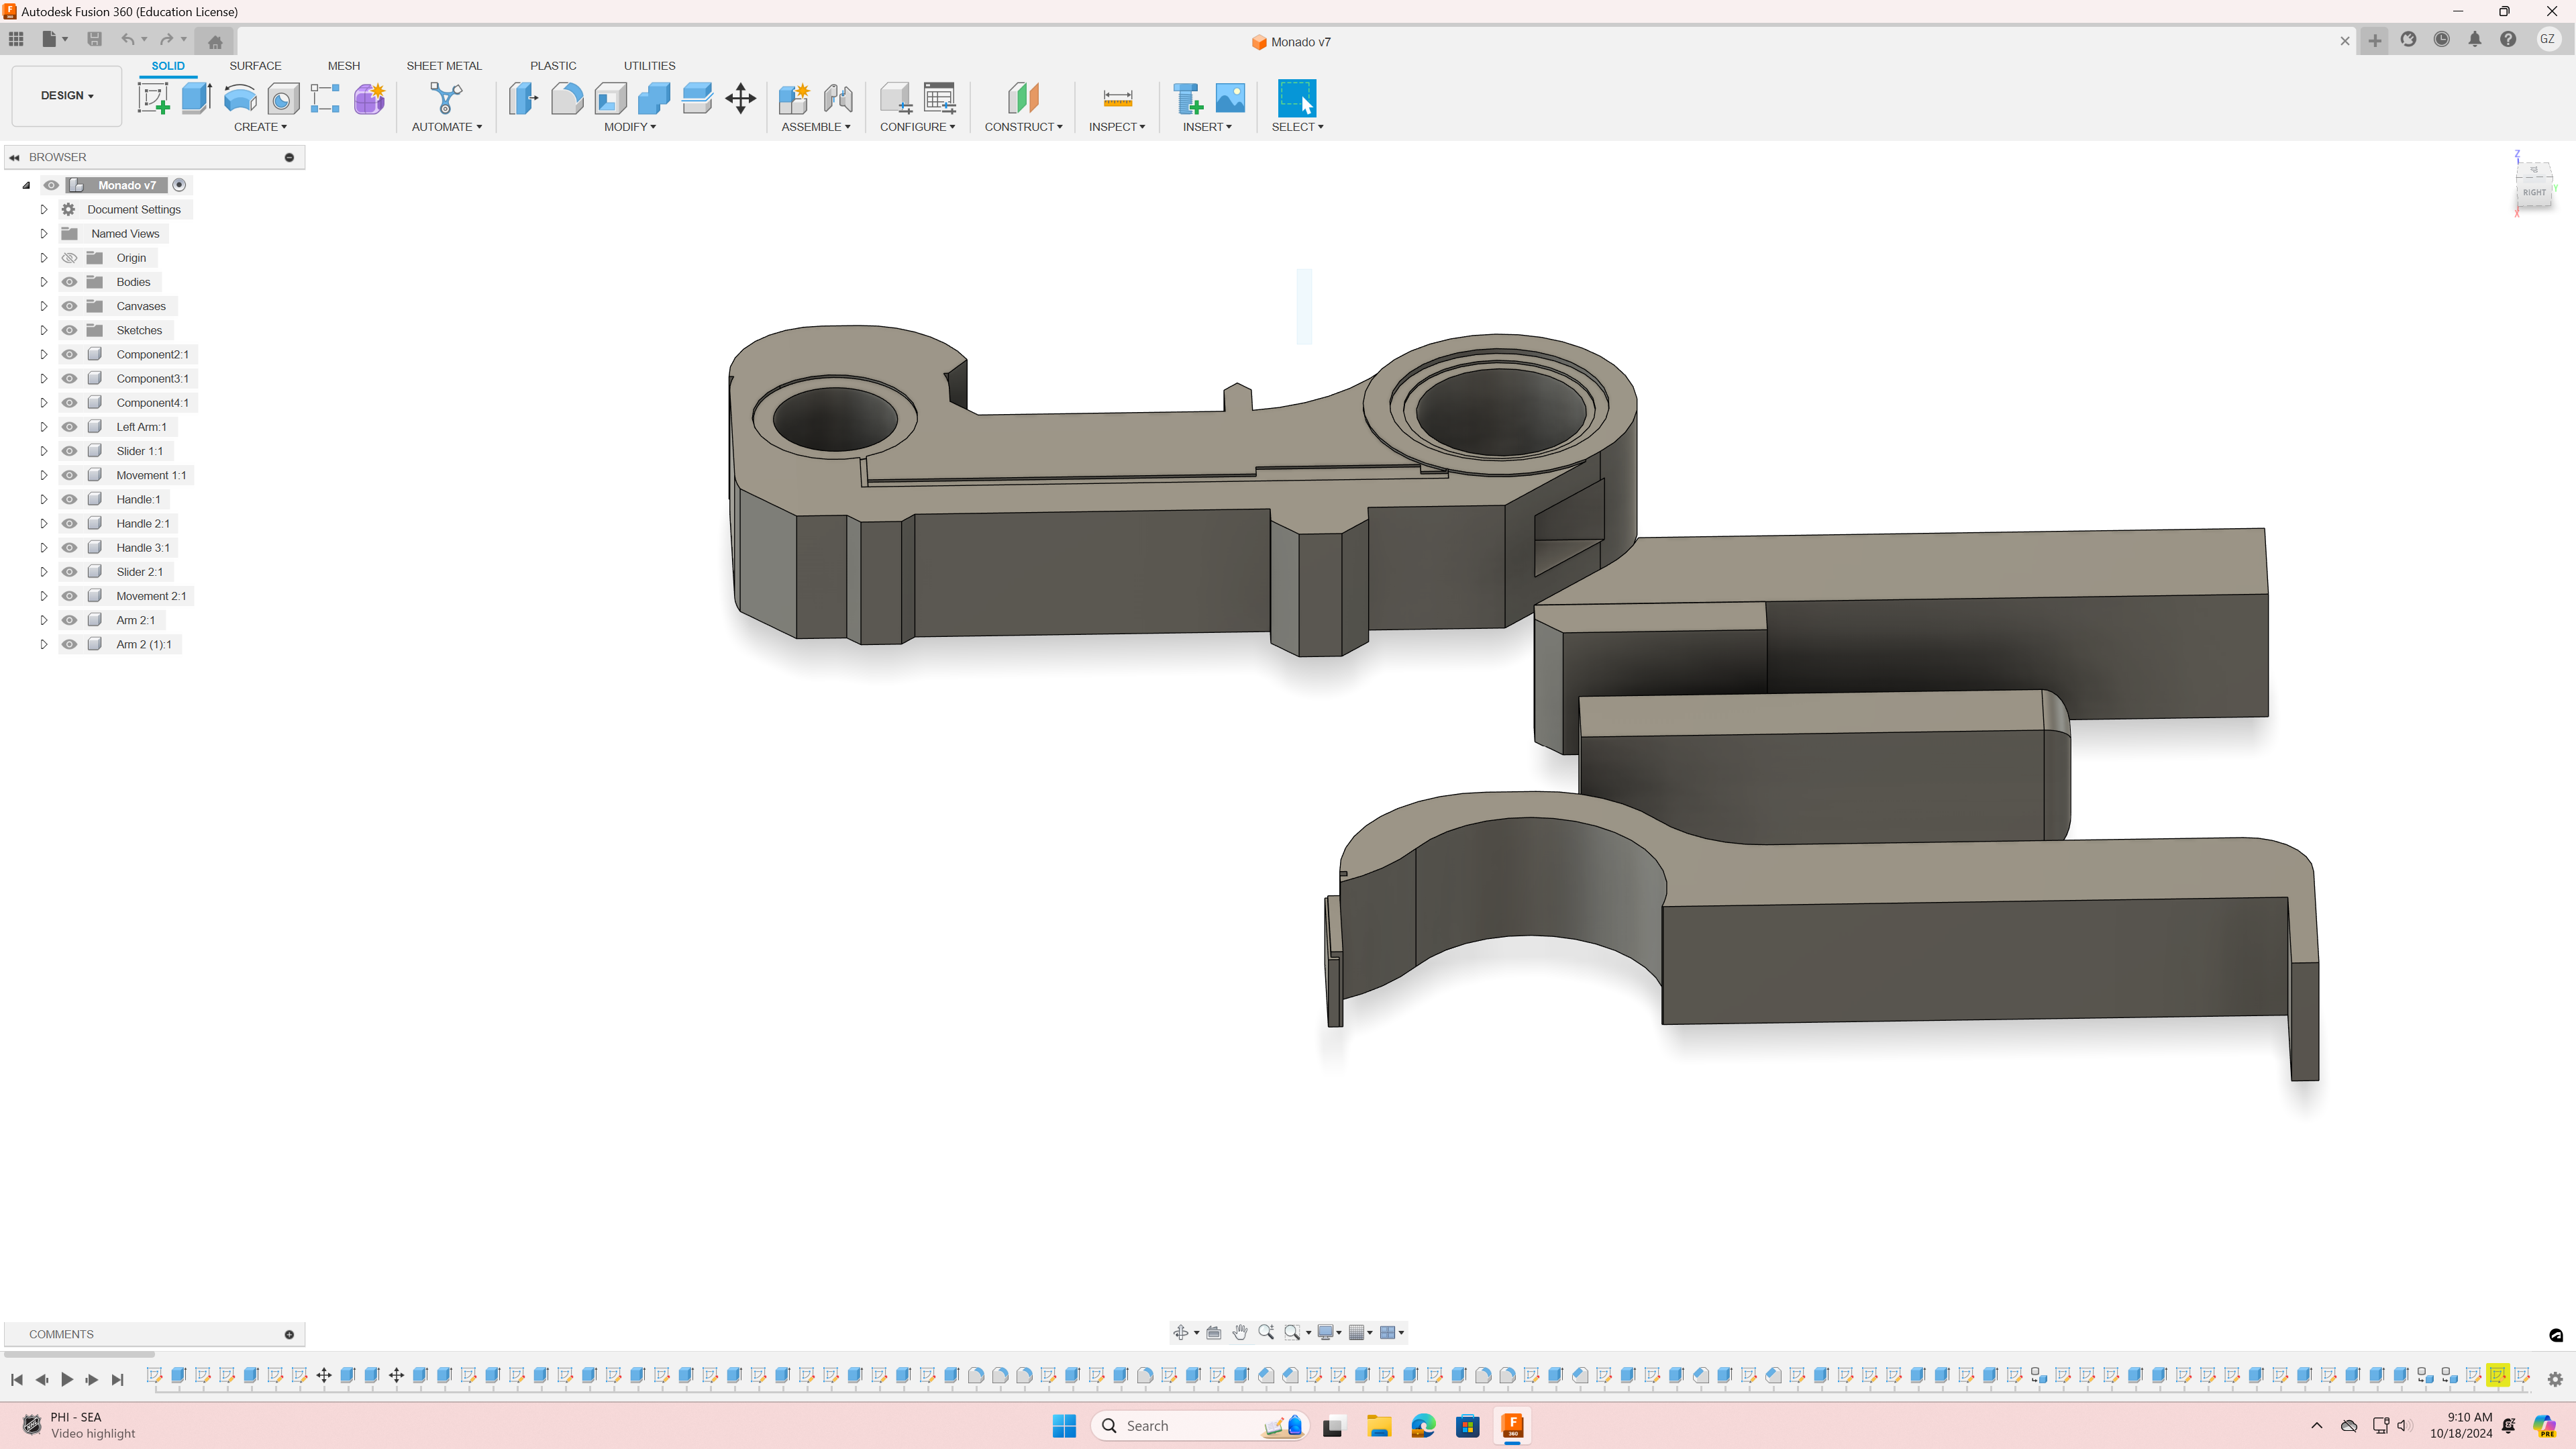
Task: Open the Insert Canvas image tool
Action: coord(1230,98)
